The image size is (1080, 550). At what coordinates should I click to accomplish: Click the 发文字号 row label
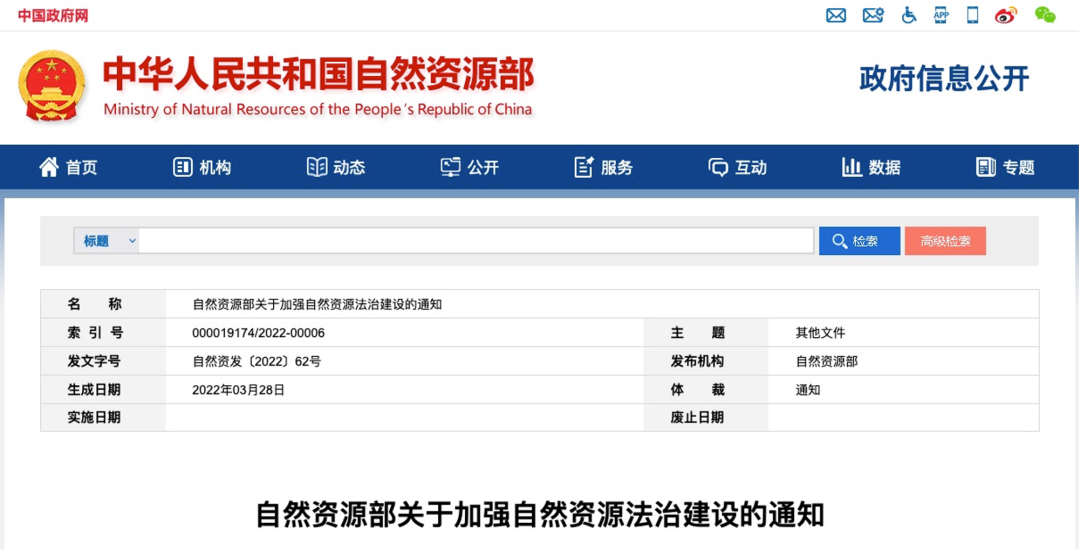[x=94, y=361]
